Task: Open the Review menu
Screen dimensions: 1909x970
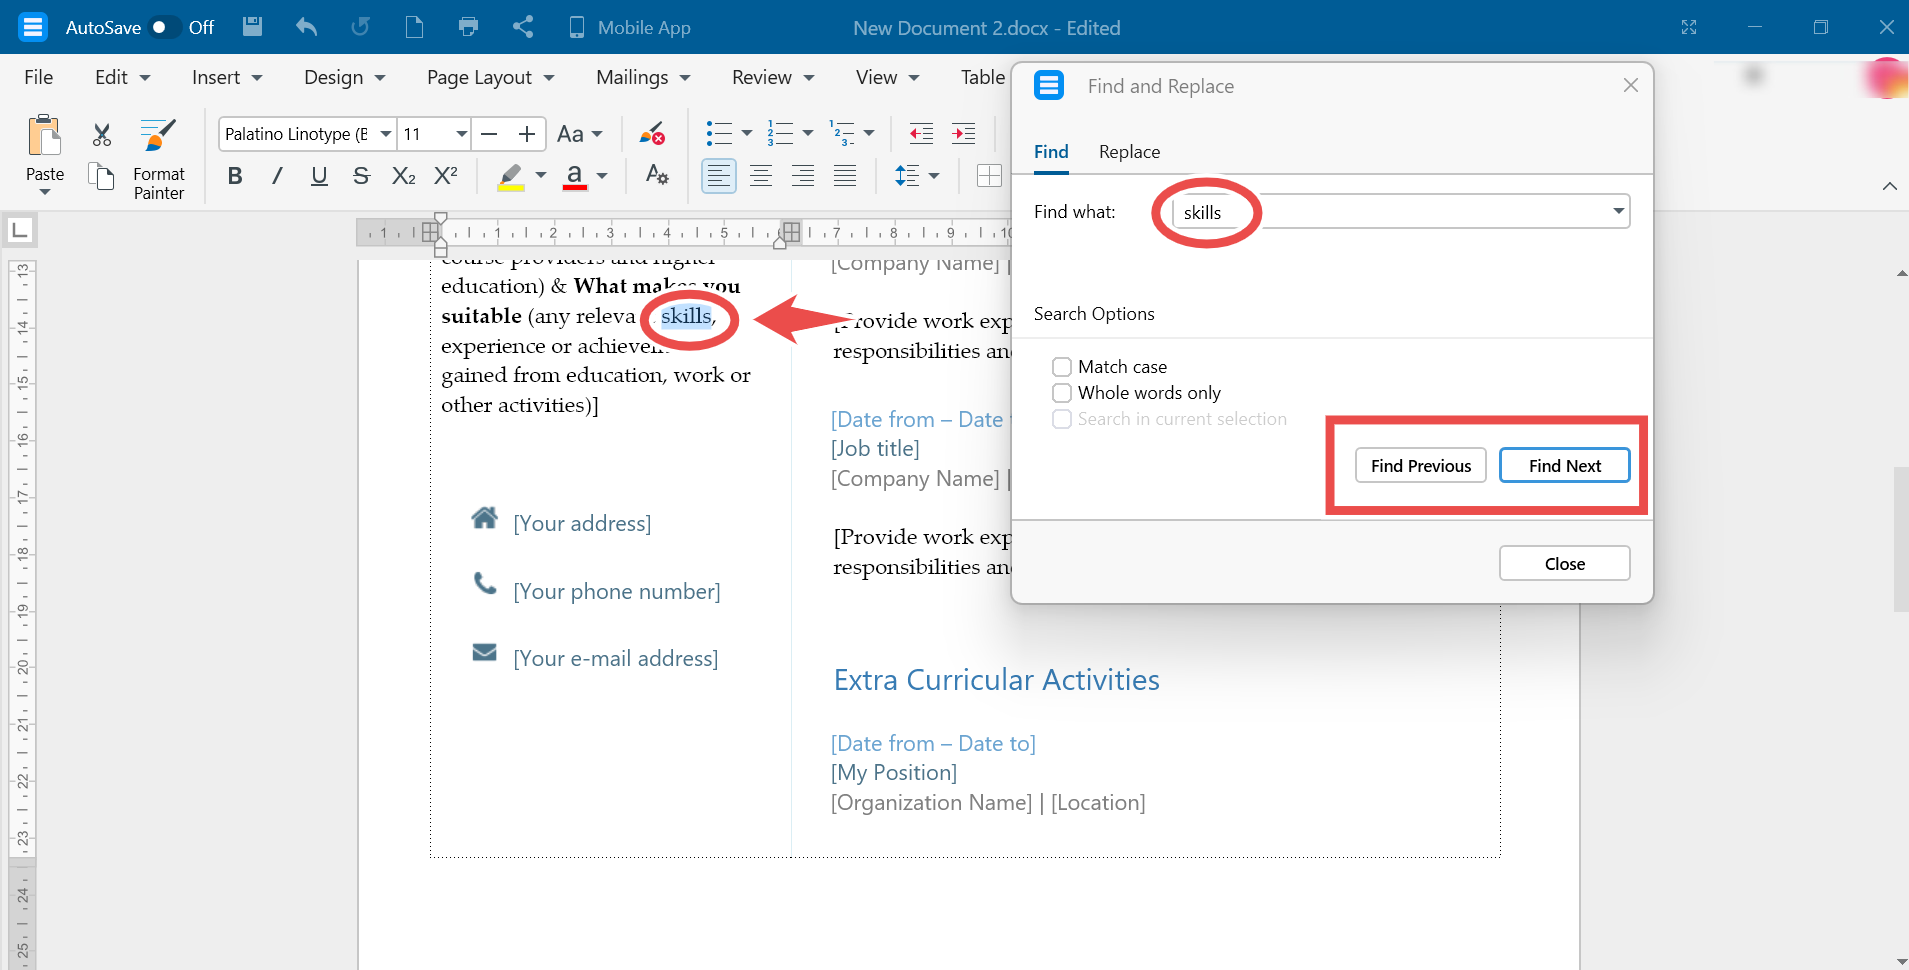Action: click(x=773, y=77)
